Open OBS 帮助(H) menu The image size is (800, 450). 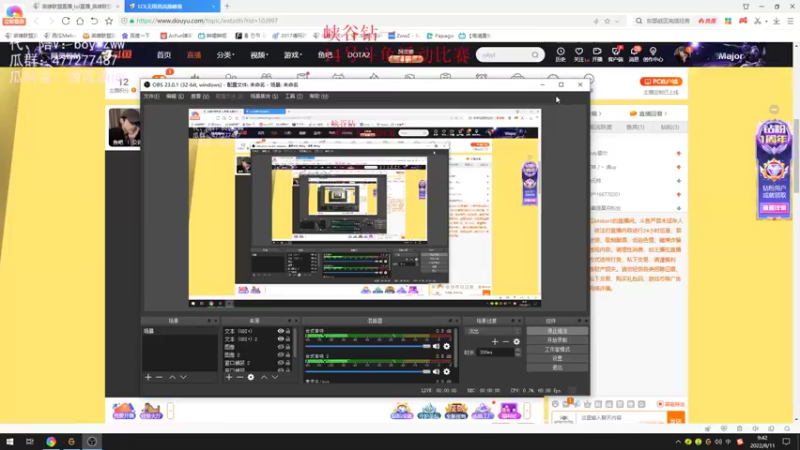(318, 96)
